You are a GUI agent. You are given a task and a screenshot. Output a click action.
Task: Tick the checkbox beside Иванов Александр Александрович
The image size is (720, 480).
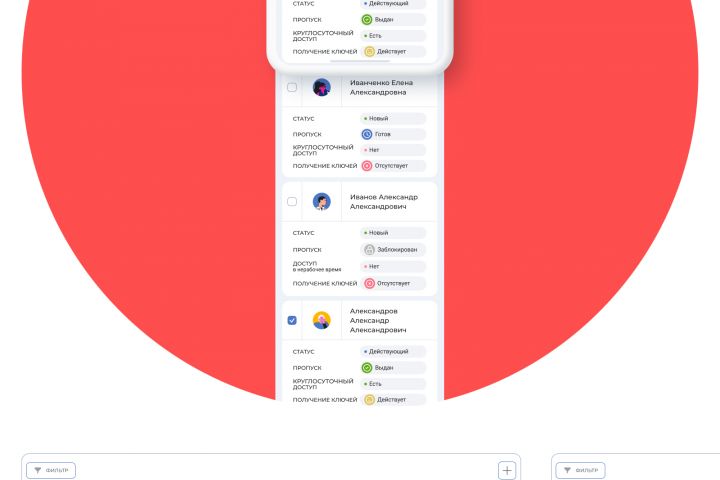pyautogui.click(x=292, y=202)
